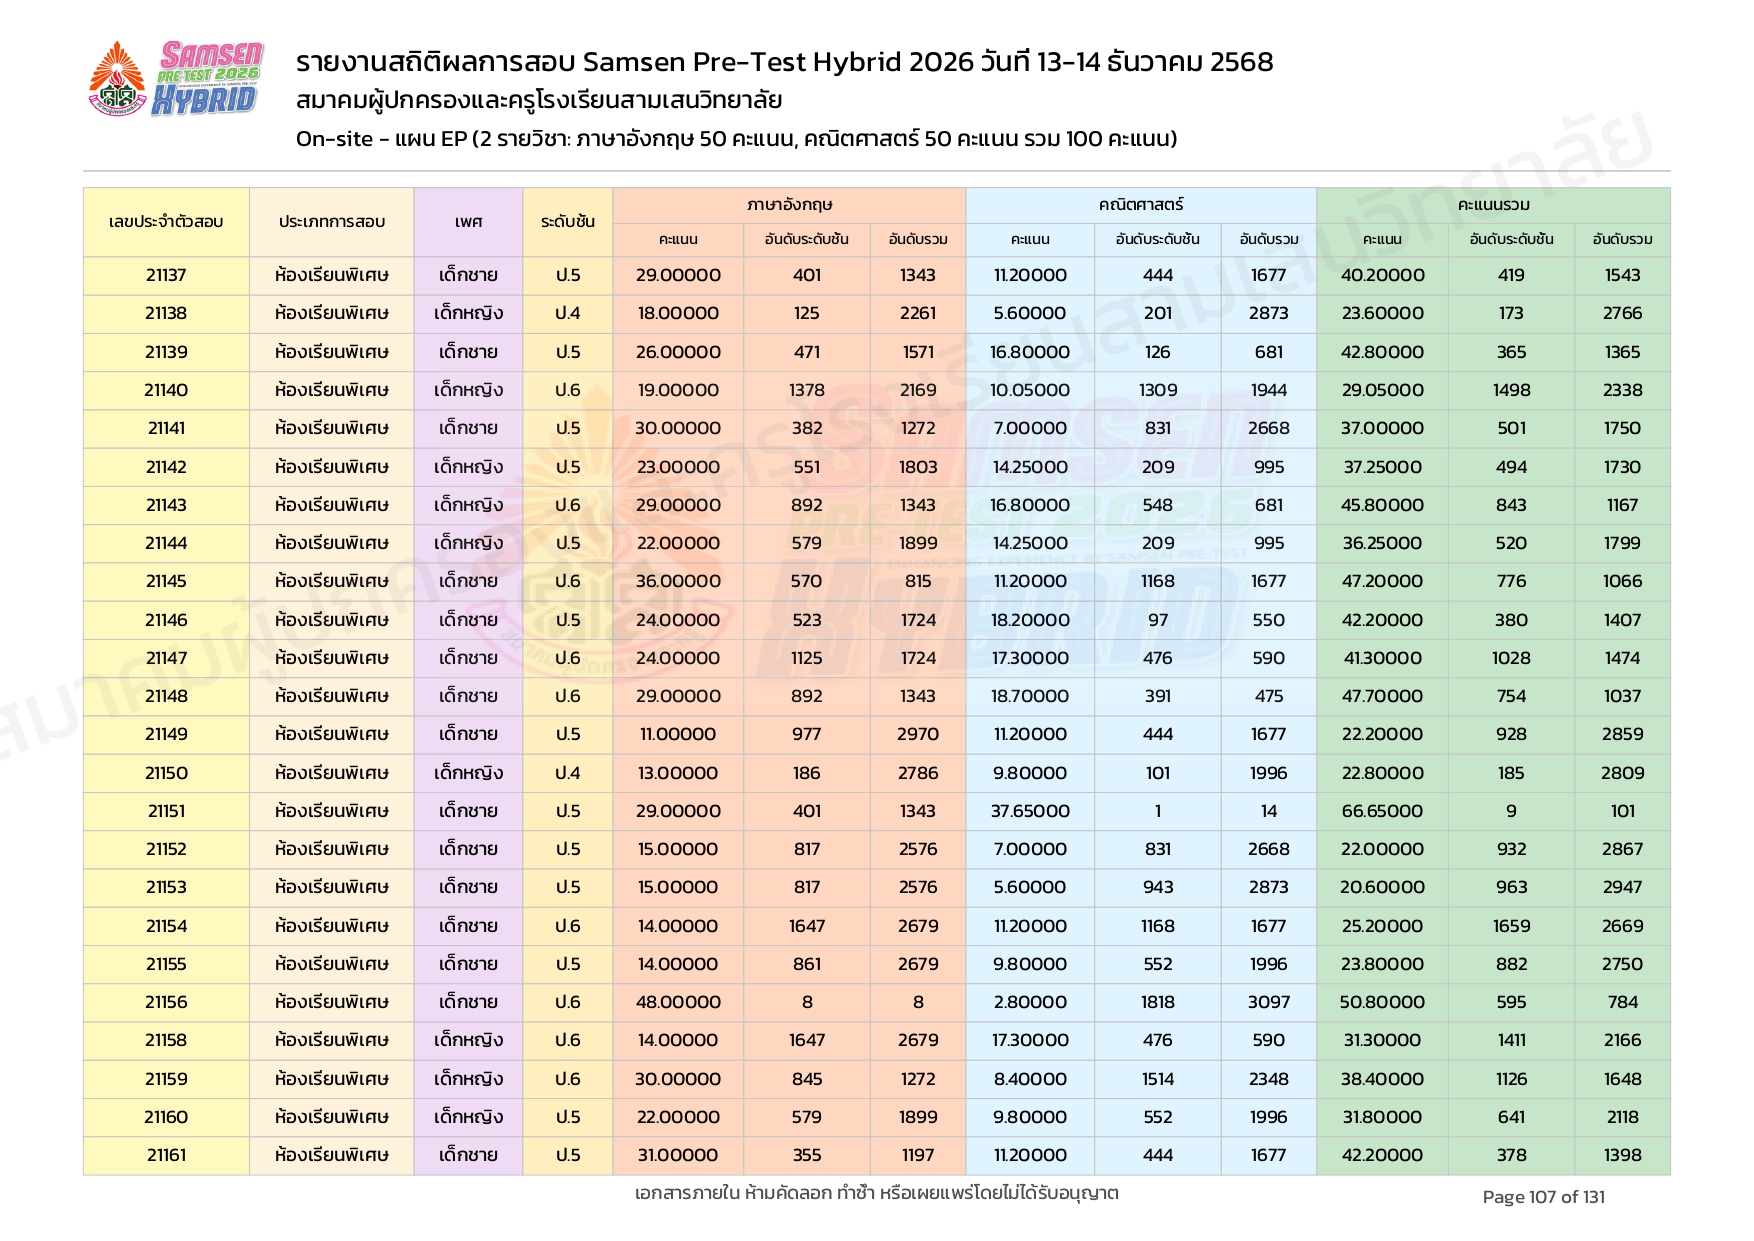The image size is (1754, 1241).
Task: Select the On-site แผน EP subtitle line
Action: pos(736,139)
